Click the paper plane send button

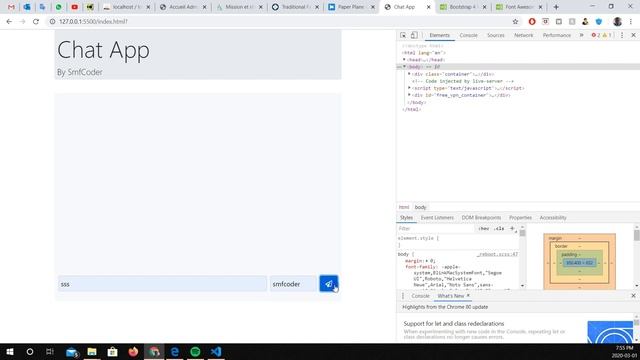329,284
